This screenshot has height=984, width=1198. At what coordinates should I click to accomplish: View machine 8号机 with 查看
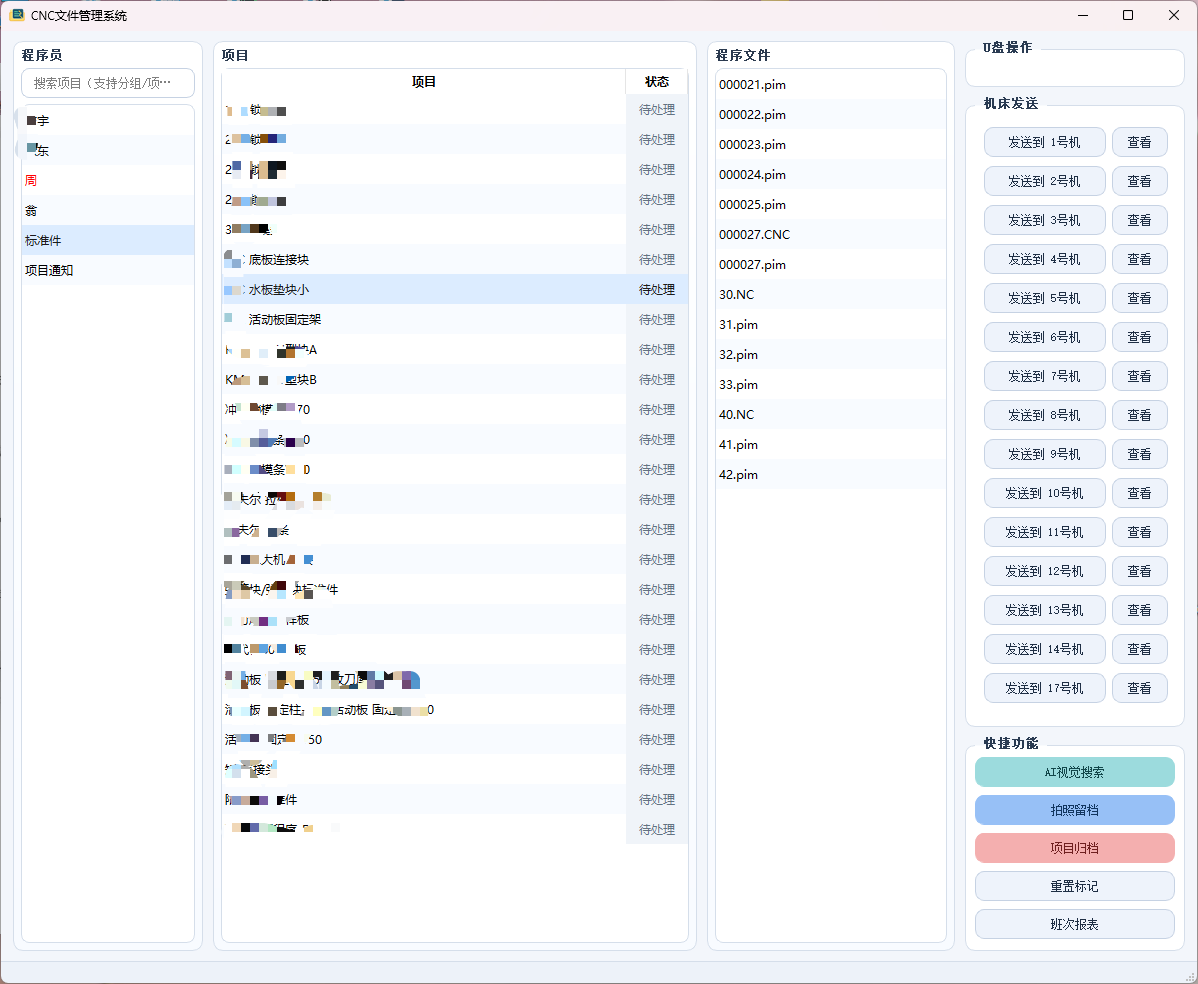[x=1139, y=415]
